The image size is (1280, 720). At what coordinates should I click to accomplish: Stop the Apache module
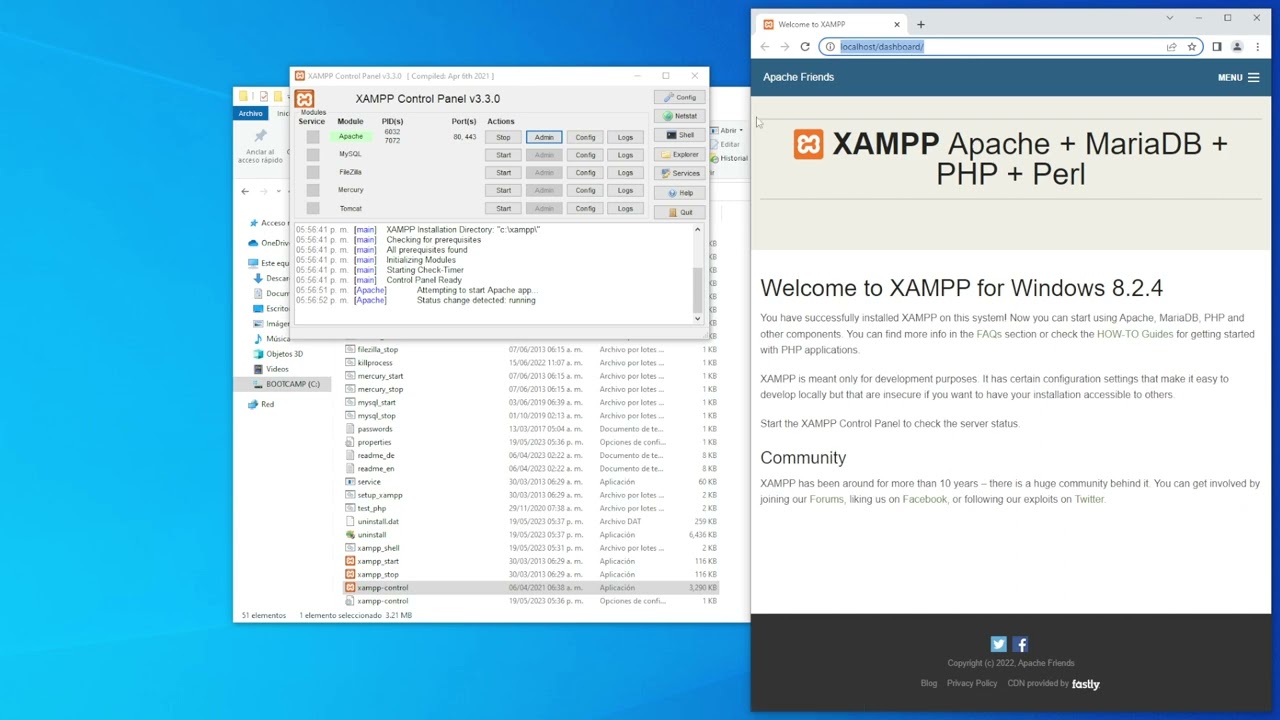click(x=503, y=137)
